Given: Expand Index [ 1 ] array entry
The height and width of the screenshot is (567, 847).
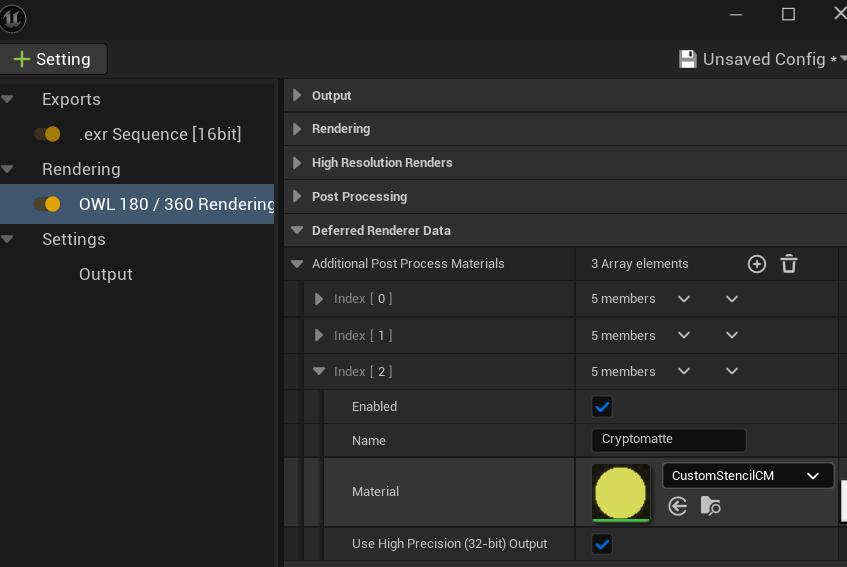Looking at the screenshot, I should point(319,335).
